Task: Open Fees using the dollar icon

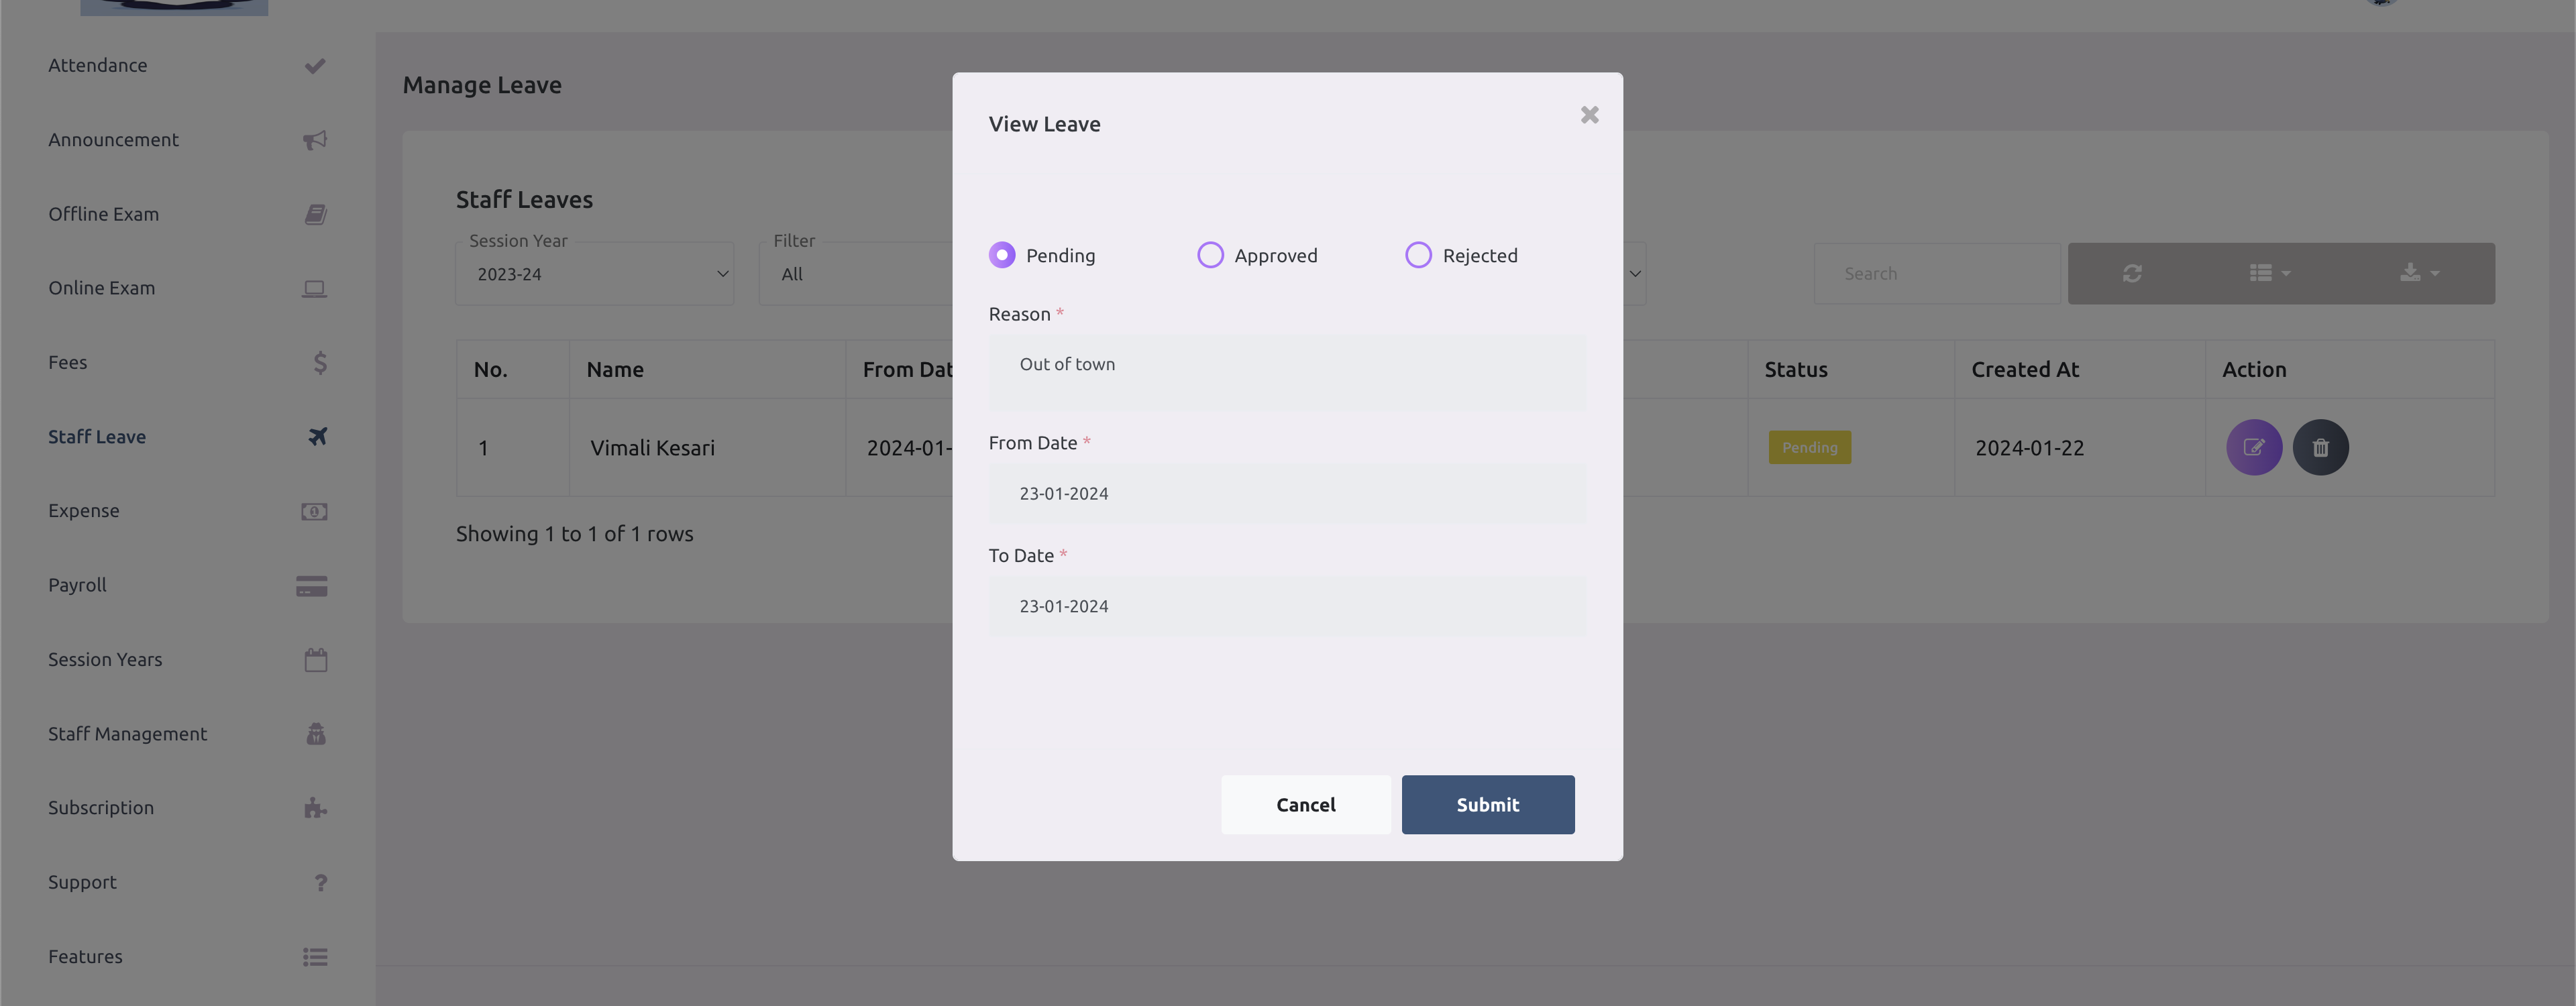Action: 319,362
